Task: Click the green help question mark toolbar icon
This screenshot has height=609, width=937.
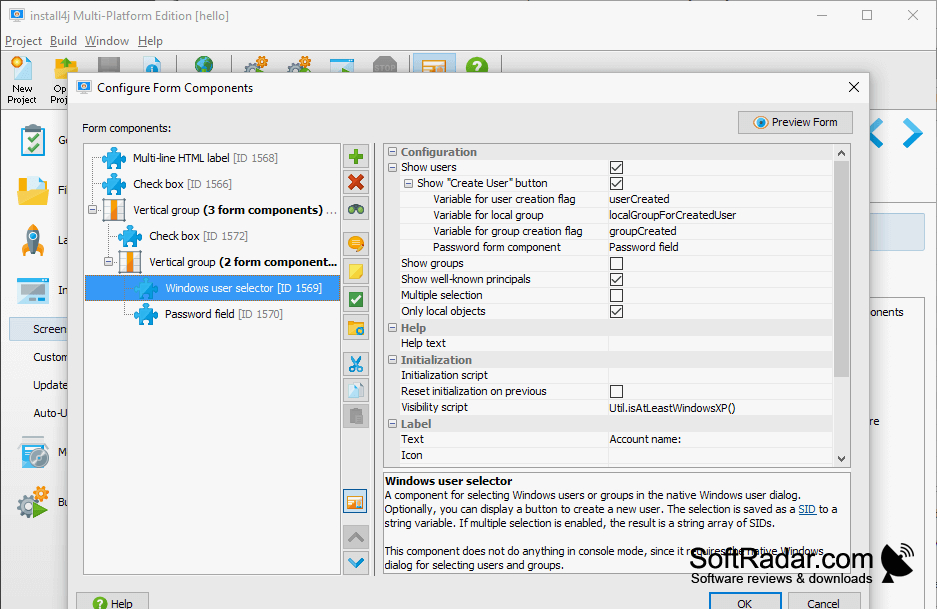Action: pyautogui.click(x=477, y=66)
